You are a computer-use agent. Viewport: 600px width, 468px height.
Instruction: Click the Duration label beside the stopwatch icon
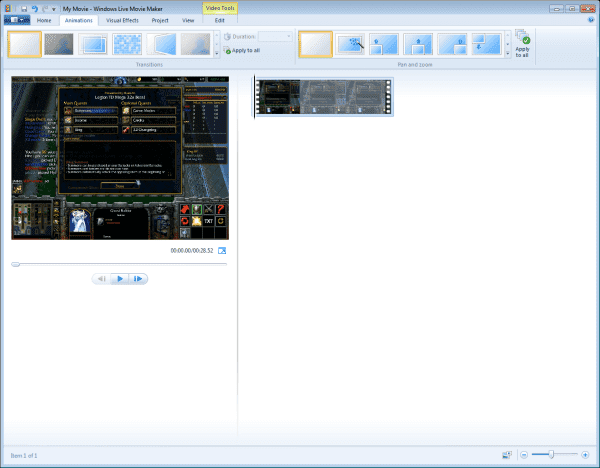click(x=244, y=37)
